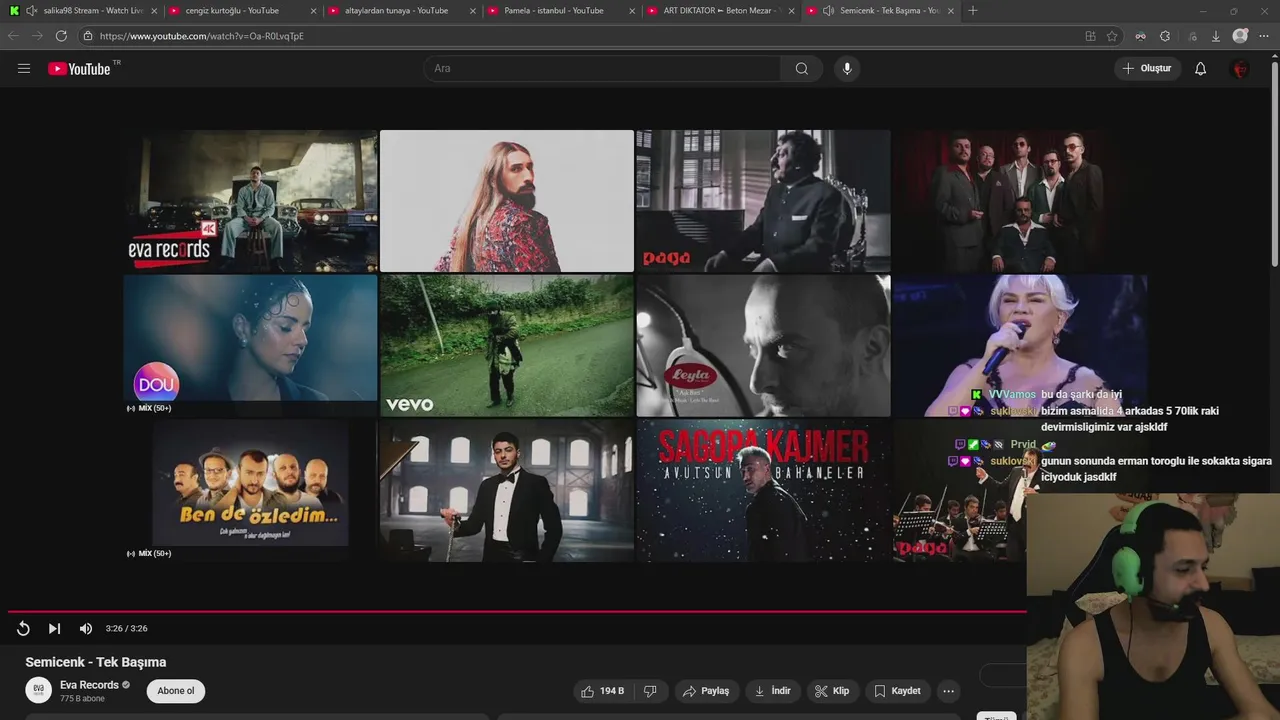Open the YouTube hamburger guide menu

click(24, 69)
